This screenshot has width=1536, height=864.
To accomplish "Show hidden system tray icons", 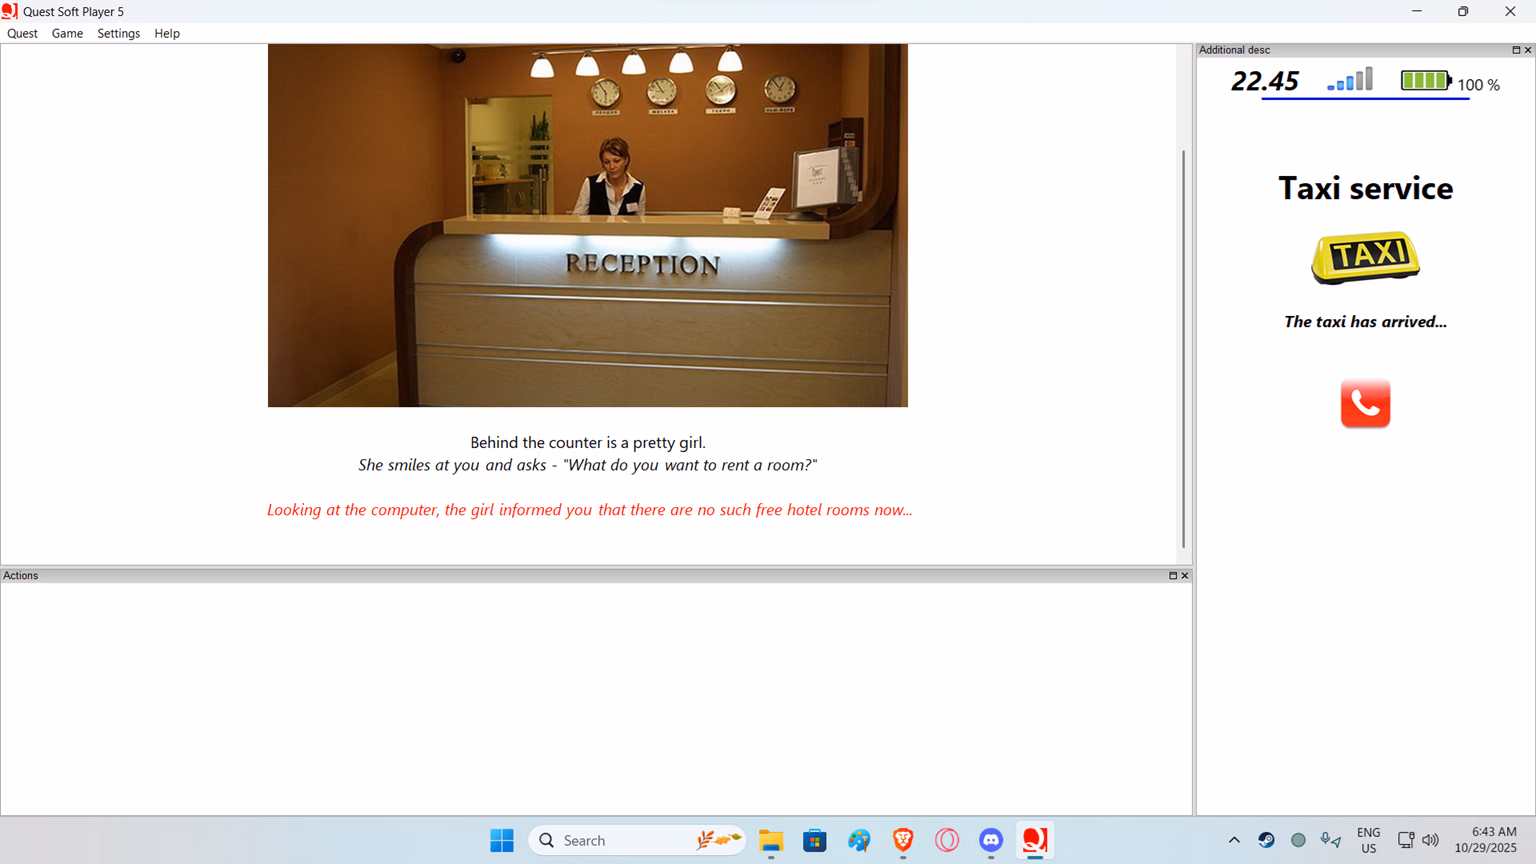I will pos(1234,840).
